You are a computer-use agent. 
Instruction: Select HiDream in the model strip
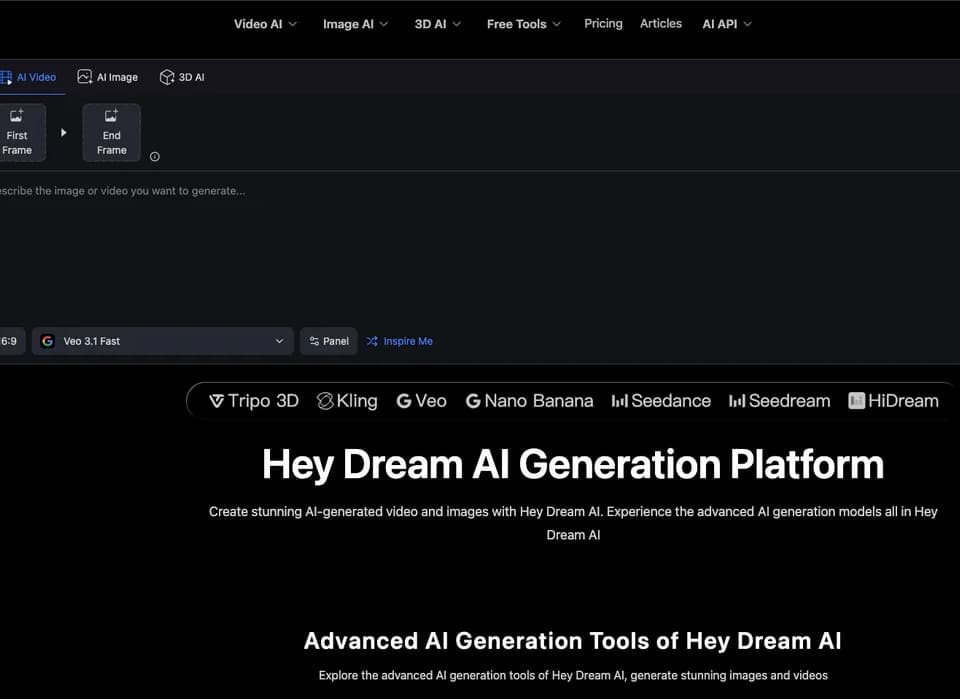893,401
